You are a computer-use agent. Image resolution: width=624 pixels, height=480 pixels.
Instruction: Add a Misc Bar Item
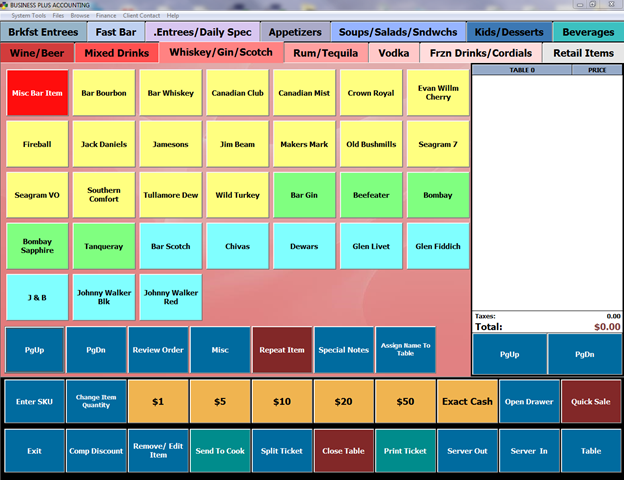[37, 93]
